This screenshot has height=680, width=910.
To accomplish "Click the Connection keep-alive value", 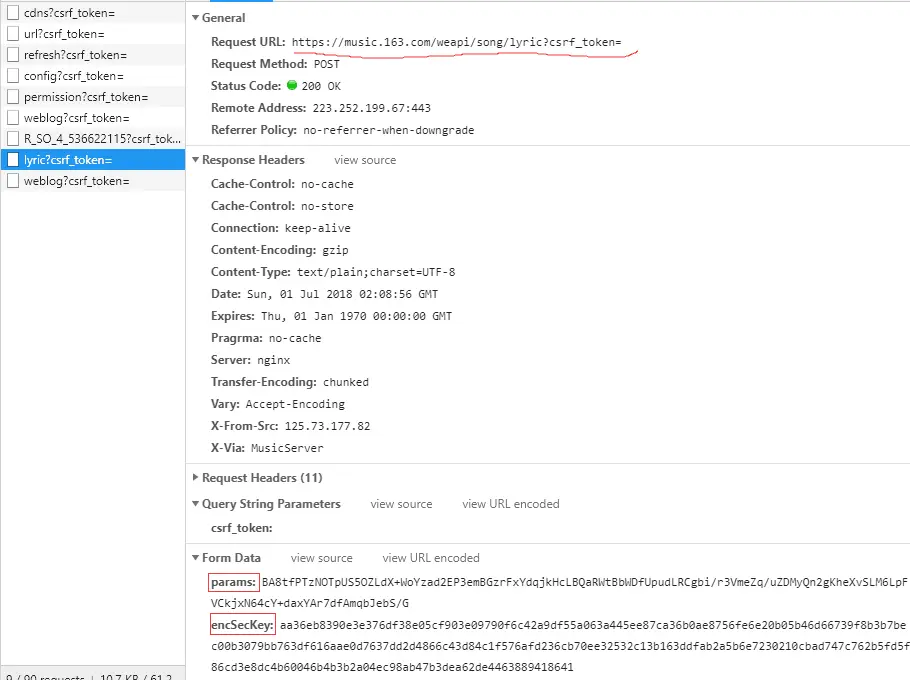I will (x=317, y=229).
